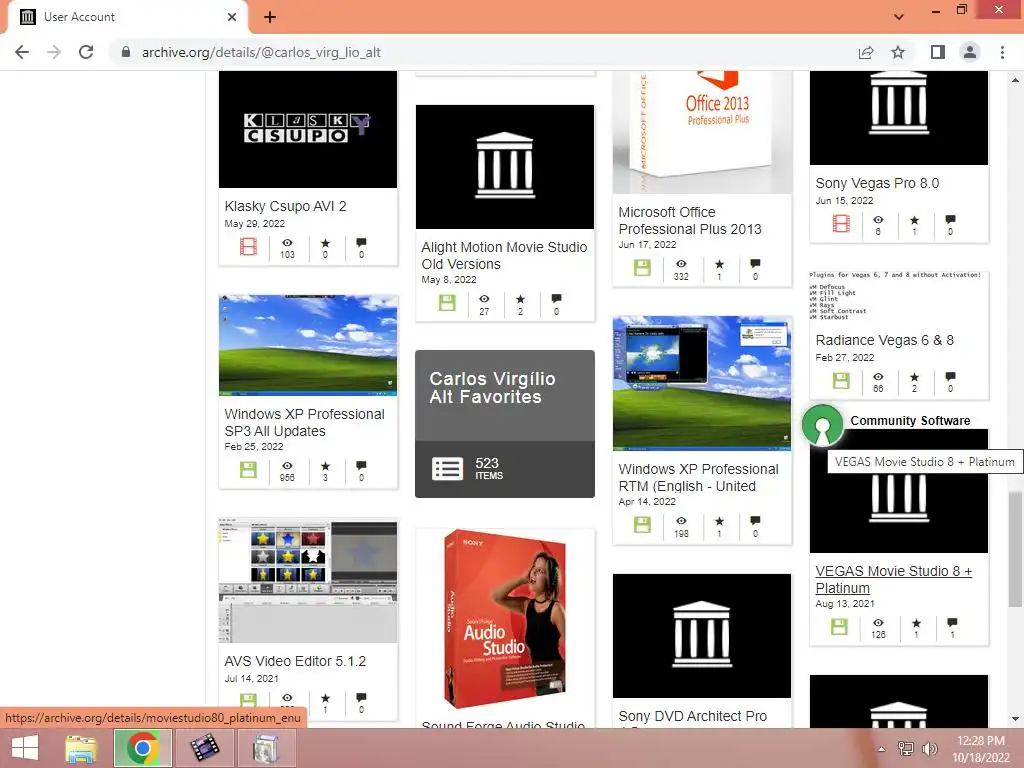Screen dimensions: 1024x768
Task: Open the Chrome profile avatar
Action: tap(970, 52)
